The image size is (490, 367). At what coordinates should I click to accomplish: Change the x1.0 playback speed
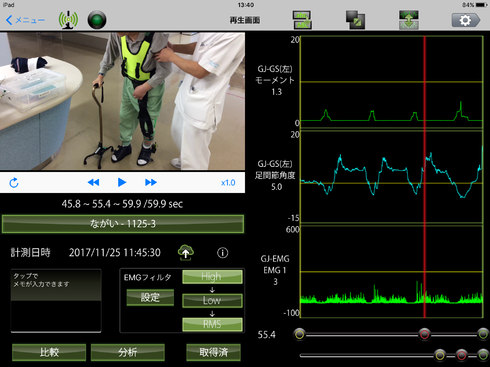point(228,183)
